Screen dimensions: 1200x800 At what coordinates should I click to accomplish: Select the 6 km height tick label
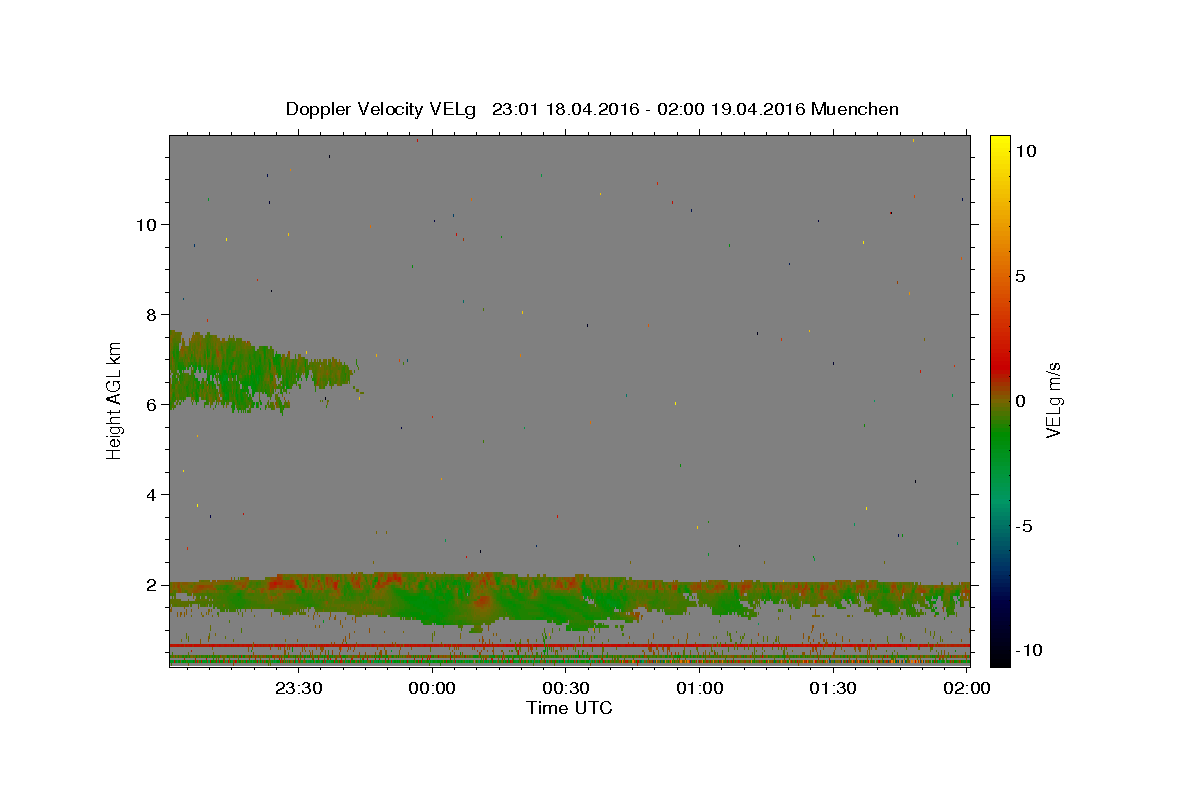pyautogui.click(x=151, y=404)
